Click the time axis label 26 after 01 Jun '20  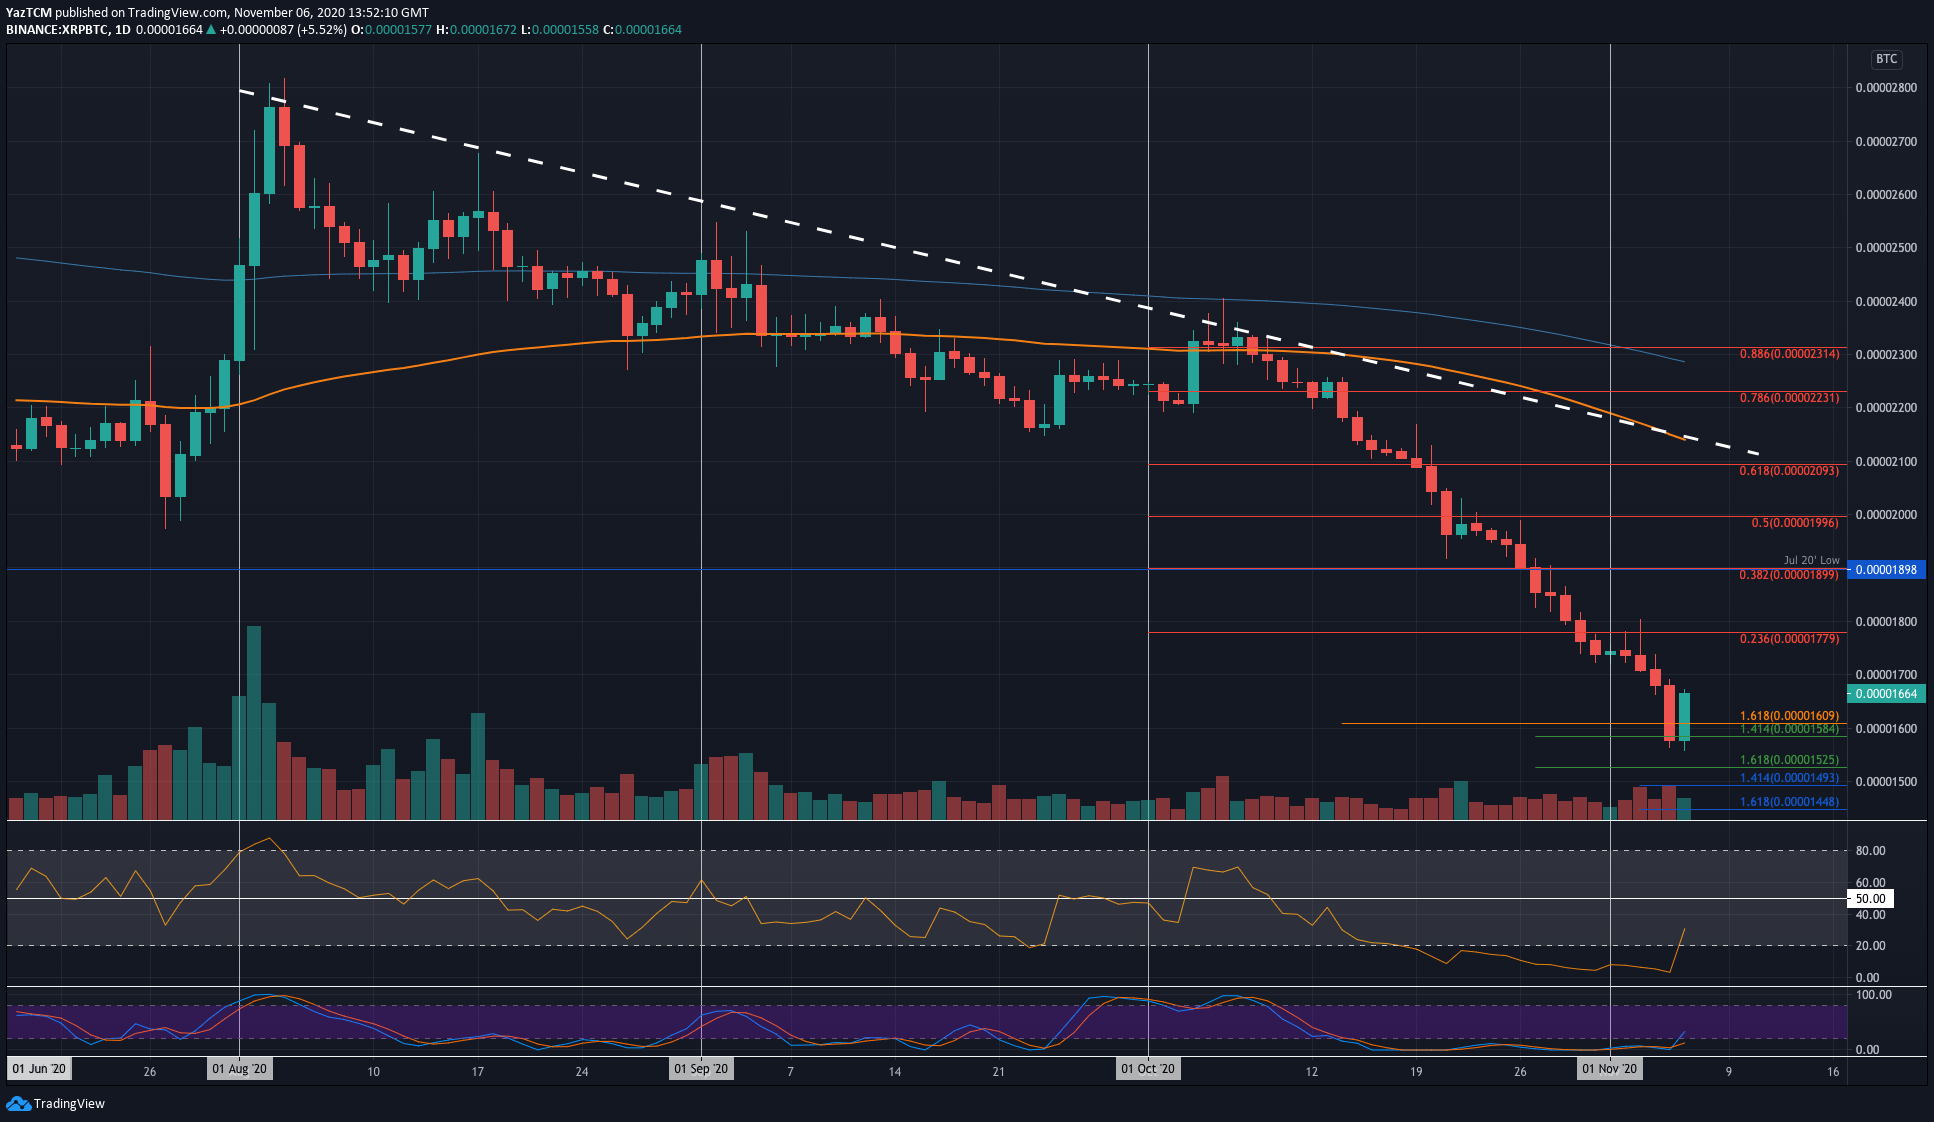click(149, 1071)
